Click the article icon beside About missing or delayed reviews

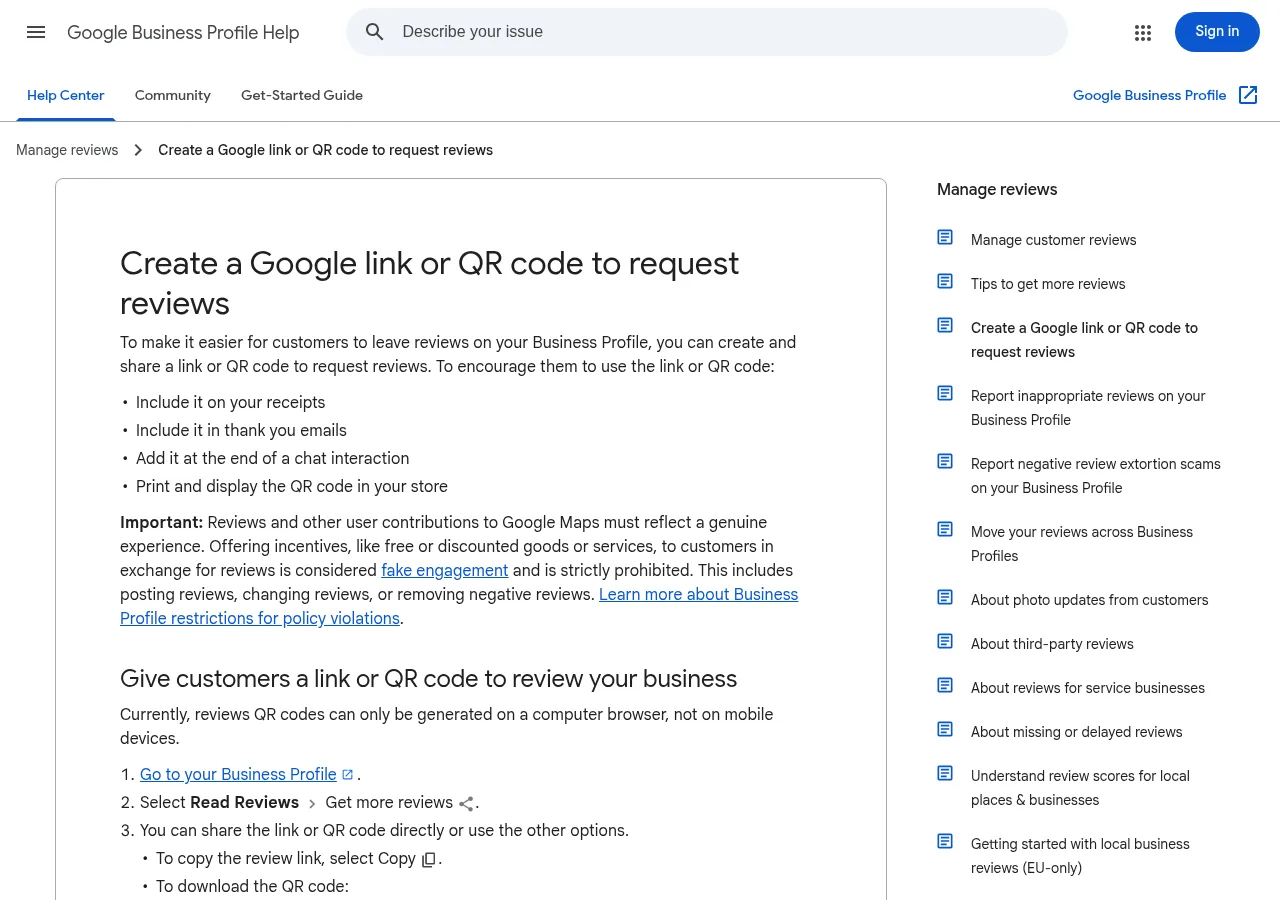(x=945, y=729)
